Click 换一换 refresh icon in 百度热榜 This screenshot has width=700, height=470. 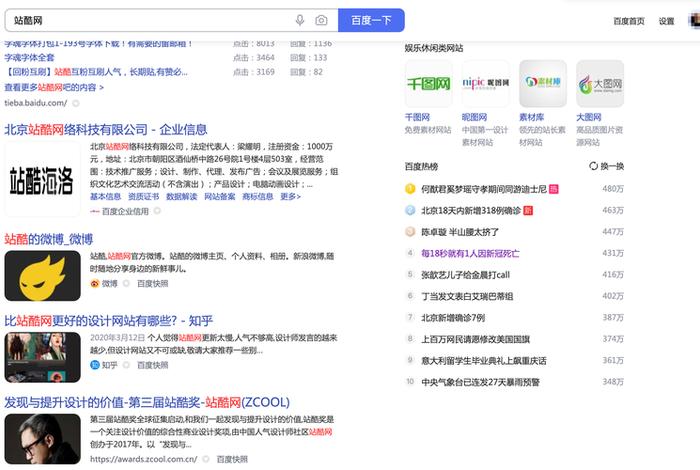593,166
